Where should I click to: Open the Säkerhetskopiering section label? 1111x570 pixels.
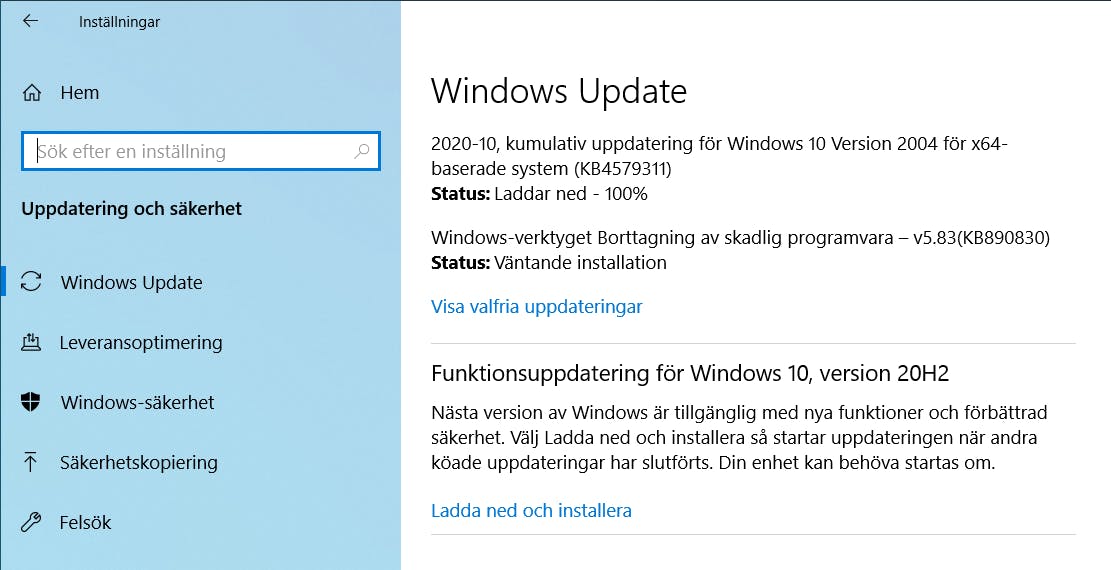pos(139,463)
